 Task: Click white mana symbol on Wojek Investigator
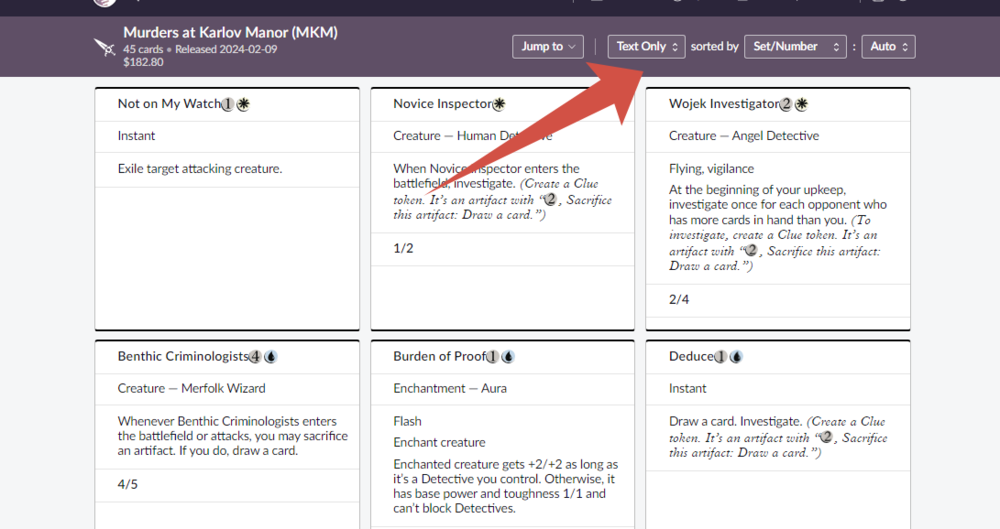(801, 104)
